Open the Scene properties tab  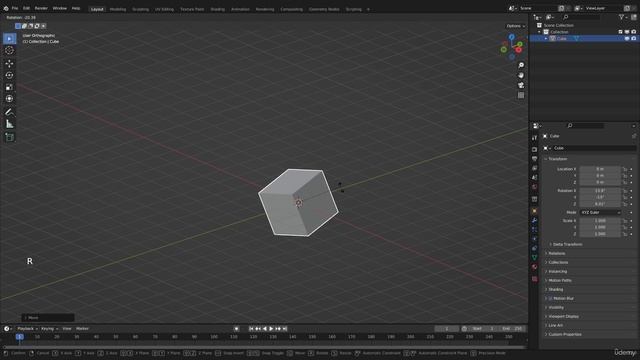tap(534, 178)
